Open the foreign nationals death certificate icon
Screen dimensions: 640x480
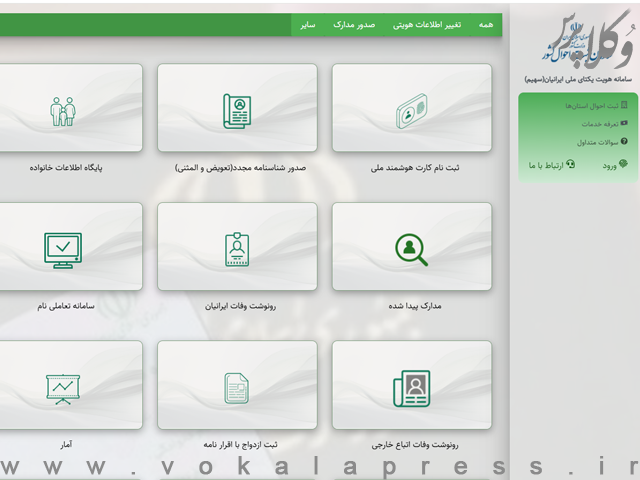pyautogui.click(x=411, y=387)
